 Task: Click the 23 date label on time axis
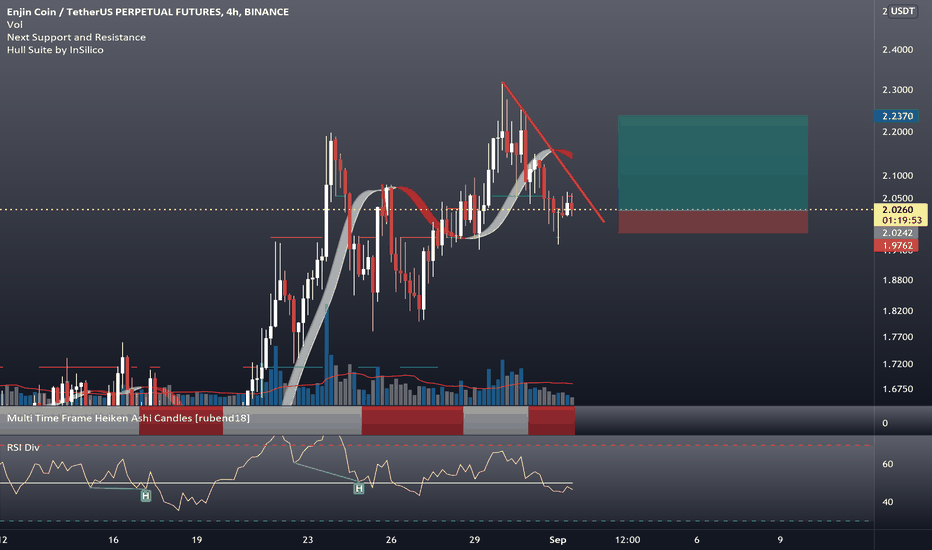pyautogui.click(x=307, y=540)
